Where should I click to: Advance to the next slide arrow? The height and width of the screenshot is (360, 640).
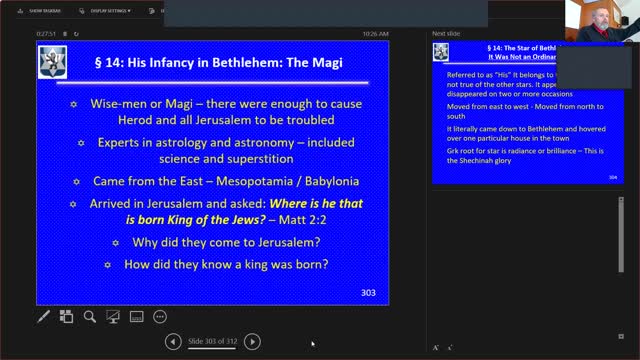(252, 342)
